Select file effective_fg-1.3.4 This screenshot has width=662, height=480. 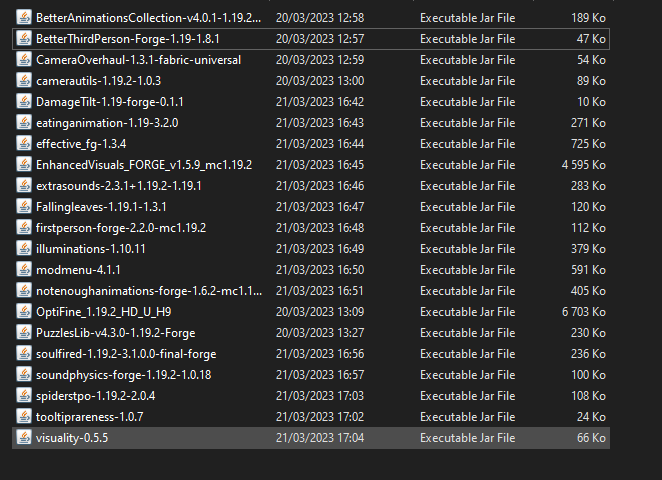pos(81,144)
